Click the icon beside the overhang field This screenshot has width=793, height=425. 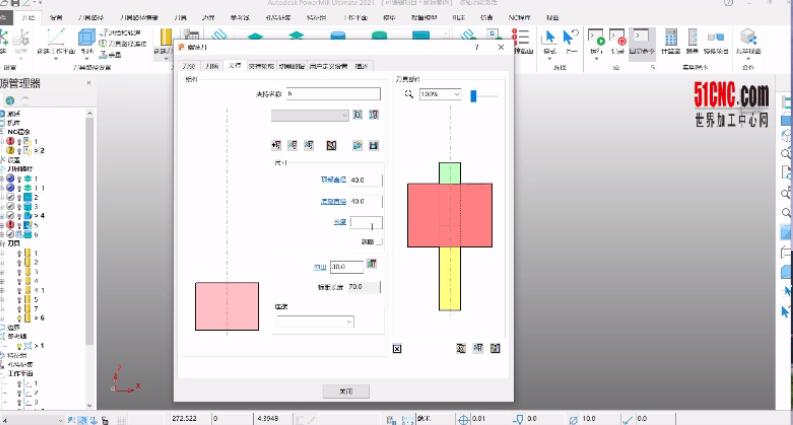tap(372, 265)
